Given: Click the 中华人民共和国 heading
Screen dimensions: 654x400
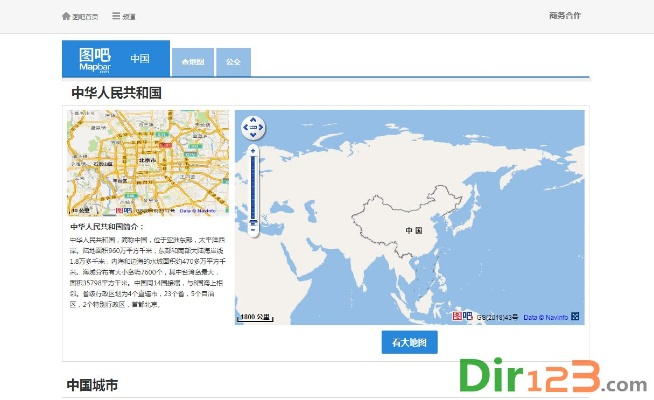Looking at the screenshot, I should point(116,93).
